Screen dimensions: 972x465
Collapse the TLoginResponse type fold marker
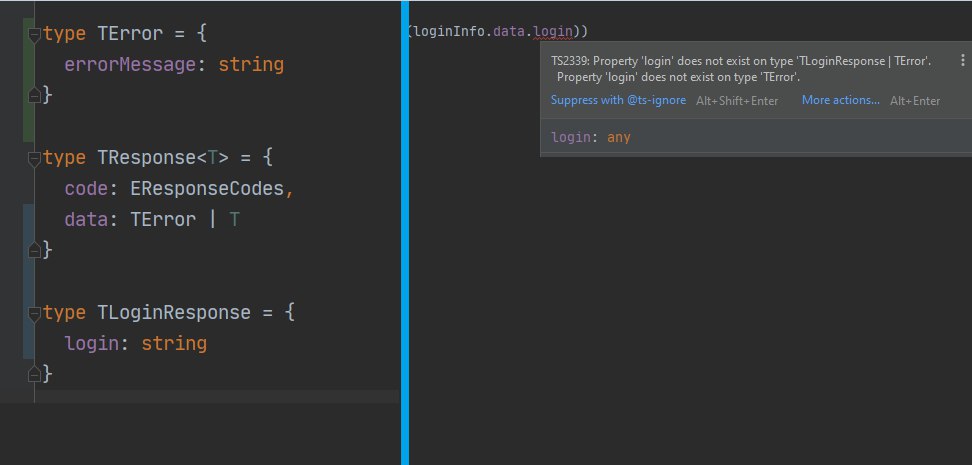click(x=34, y=312)
